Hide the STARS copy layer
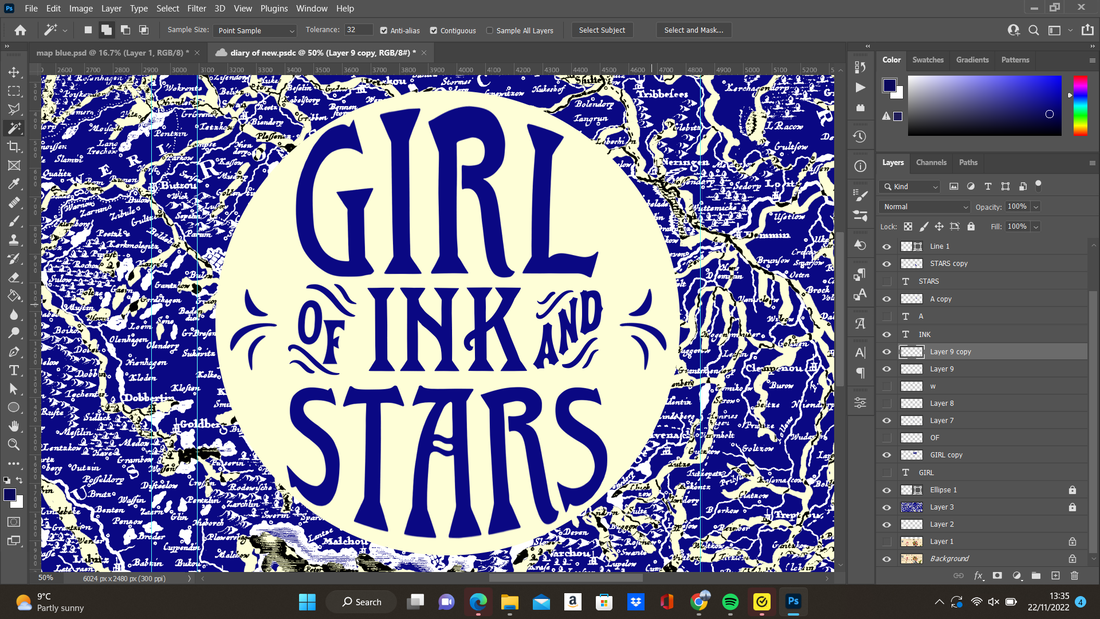The height and width of the screenshot is (619, 1100). [887, 264]
